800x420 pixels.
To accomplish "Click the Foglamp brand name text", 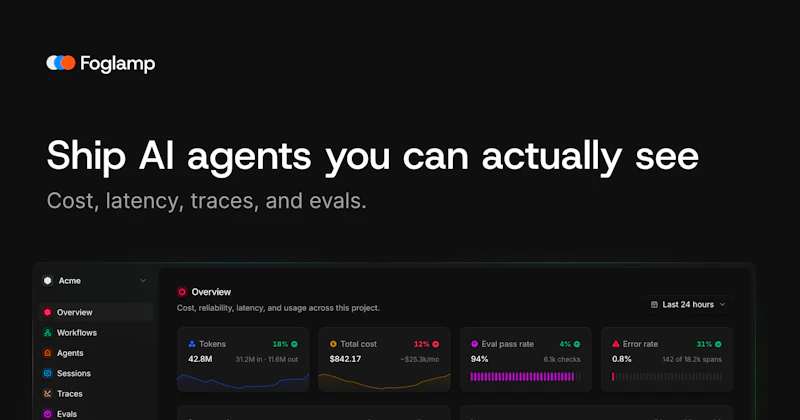I will pos(118,64).
